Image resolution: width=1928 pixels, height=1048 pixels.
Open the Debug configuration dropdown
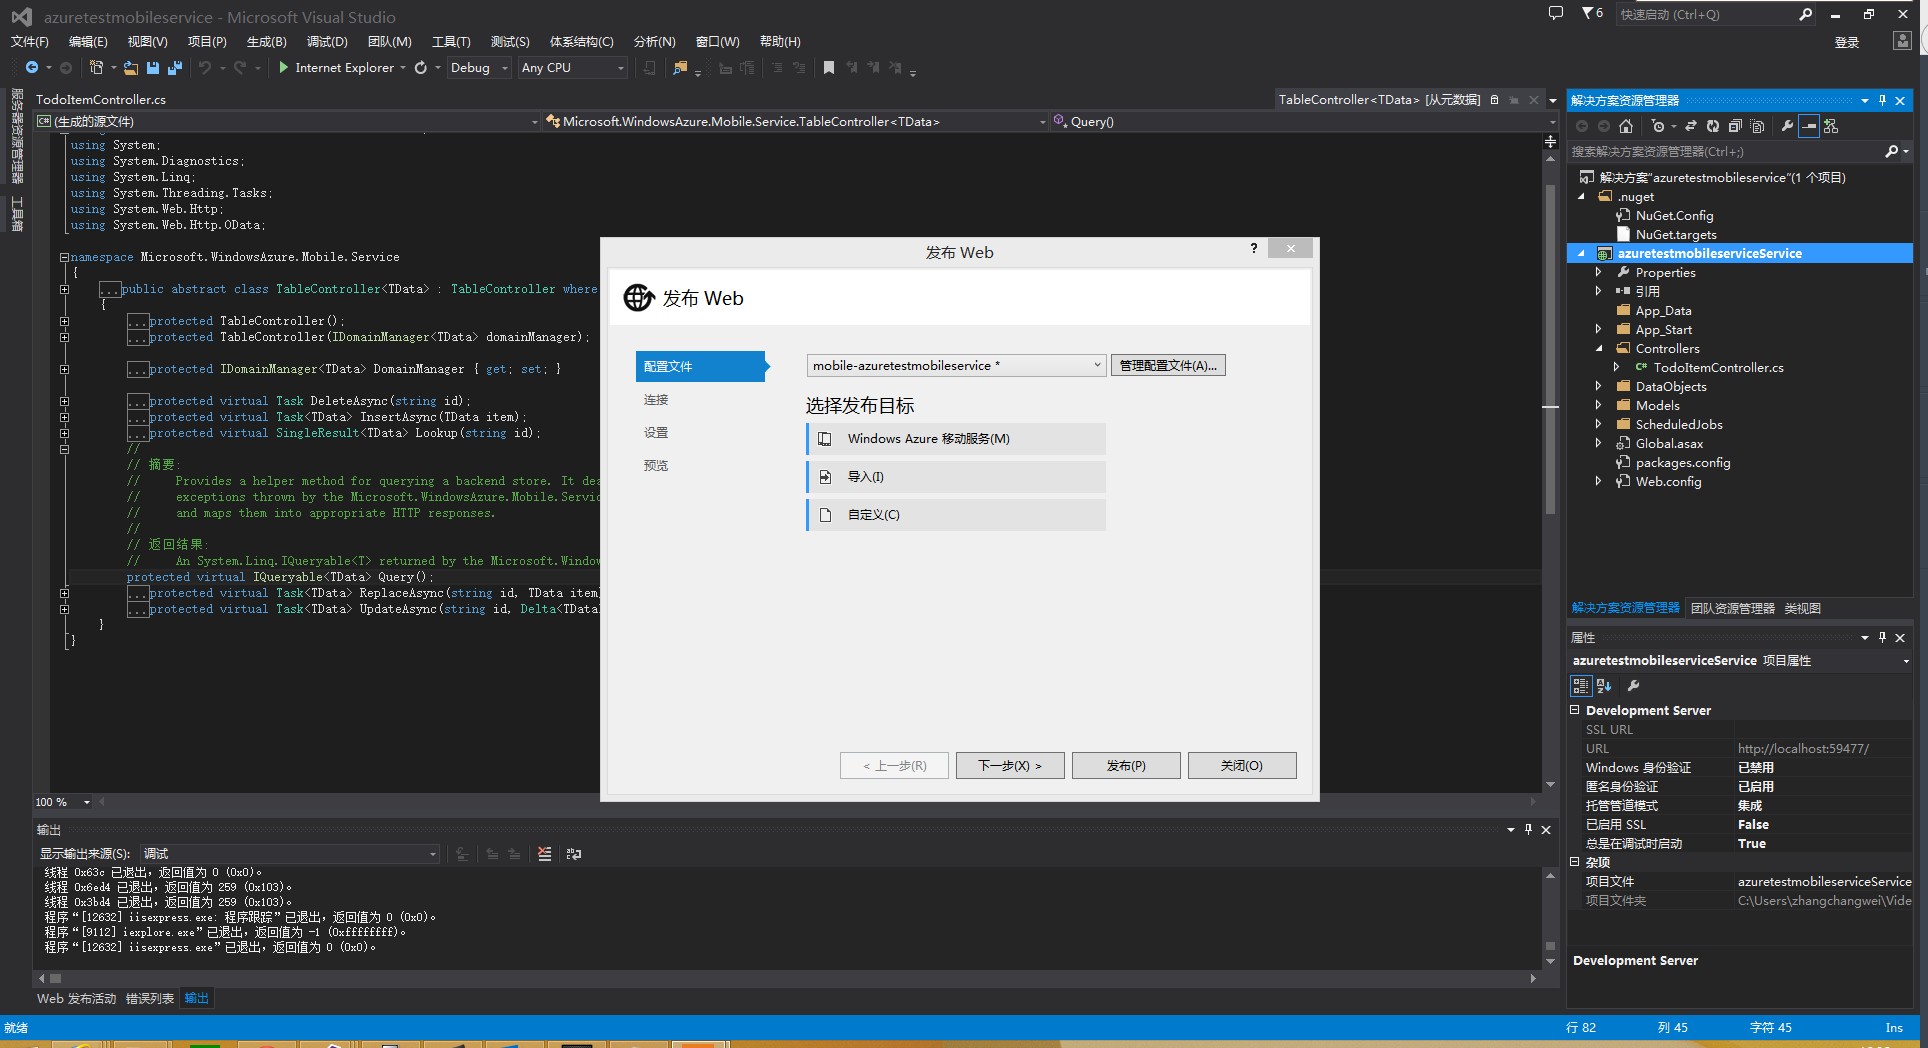(x=479, y=67)
